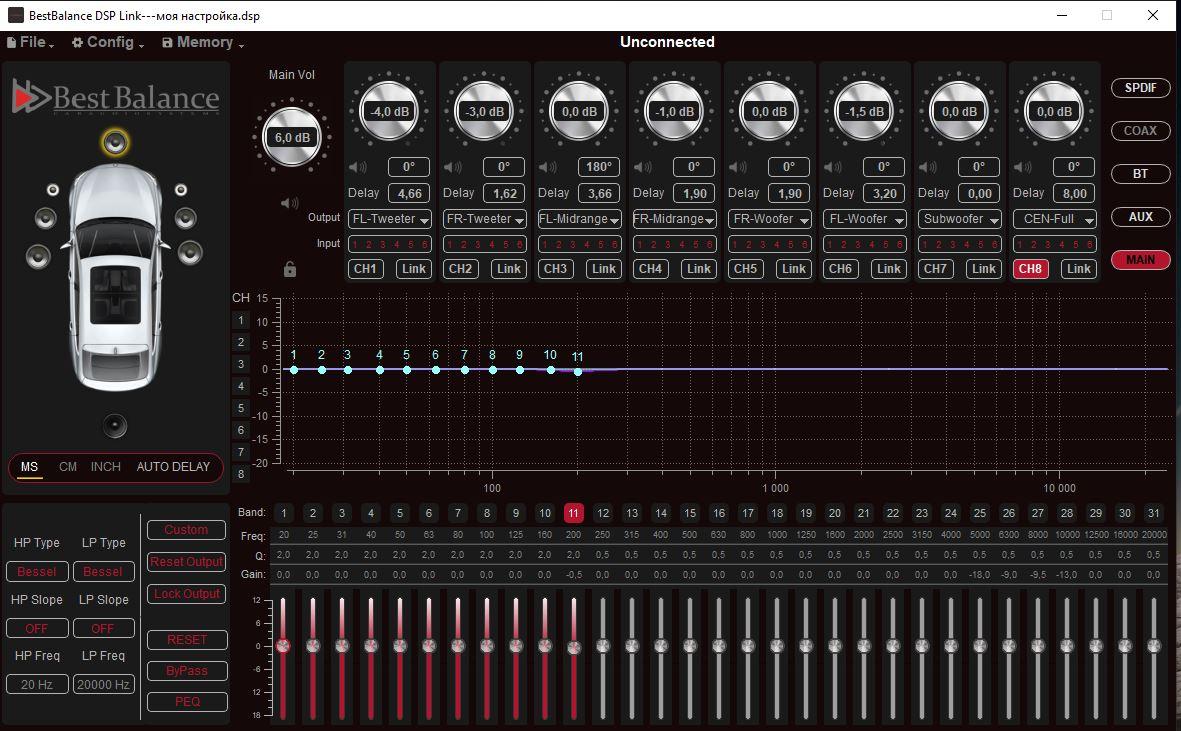Viewport: 1181px width, 731px height.
Task: Click the padlock icon below Main Vol
Action: [x=290, y=269]
